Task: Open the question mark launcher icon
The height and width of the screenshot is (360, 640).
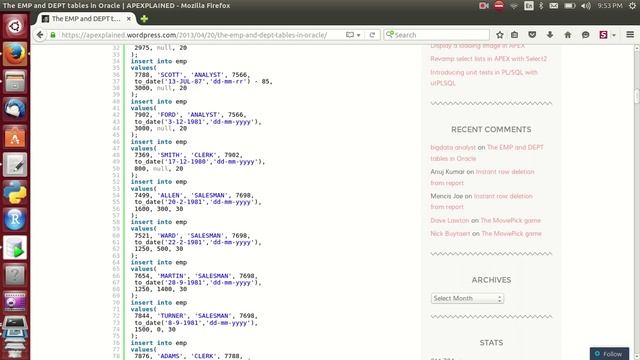Action: (15, 275)
